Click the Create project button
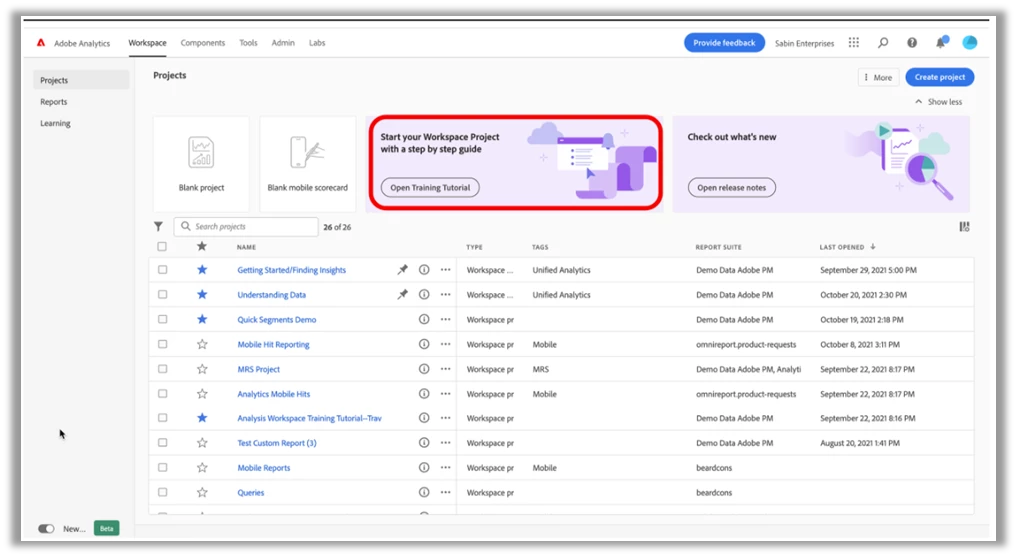1017x557 pixels. [x=940, y=77]
